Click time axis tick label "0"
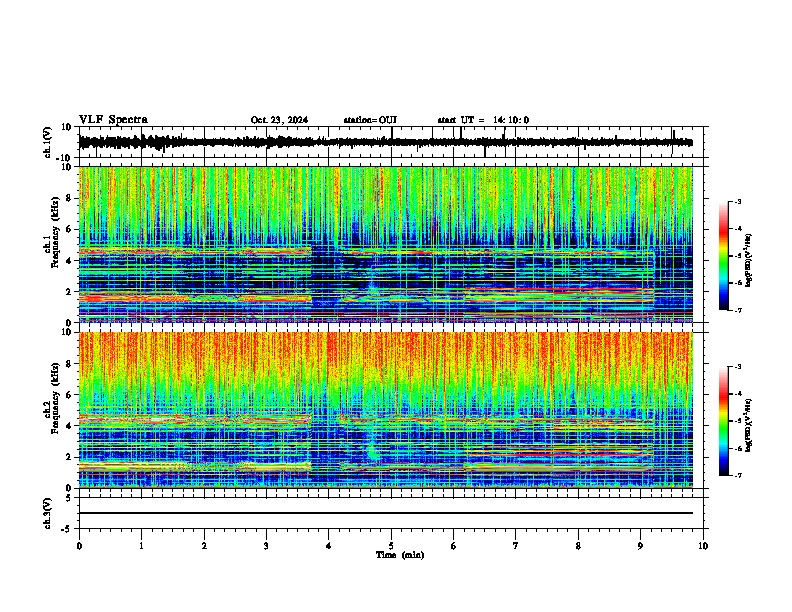Screen dimensions: 792x612 (79, 546)
